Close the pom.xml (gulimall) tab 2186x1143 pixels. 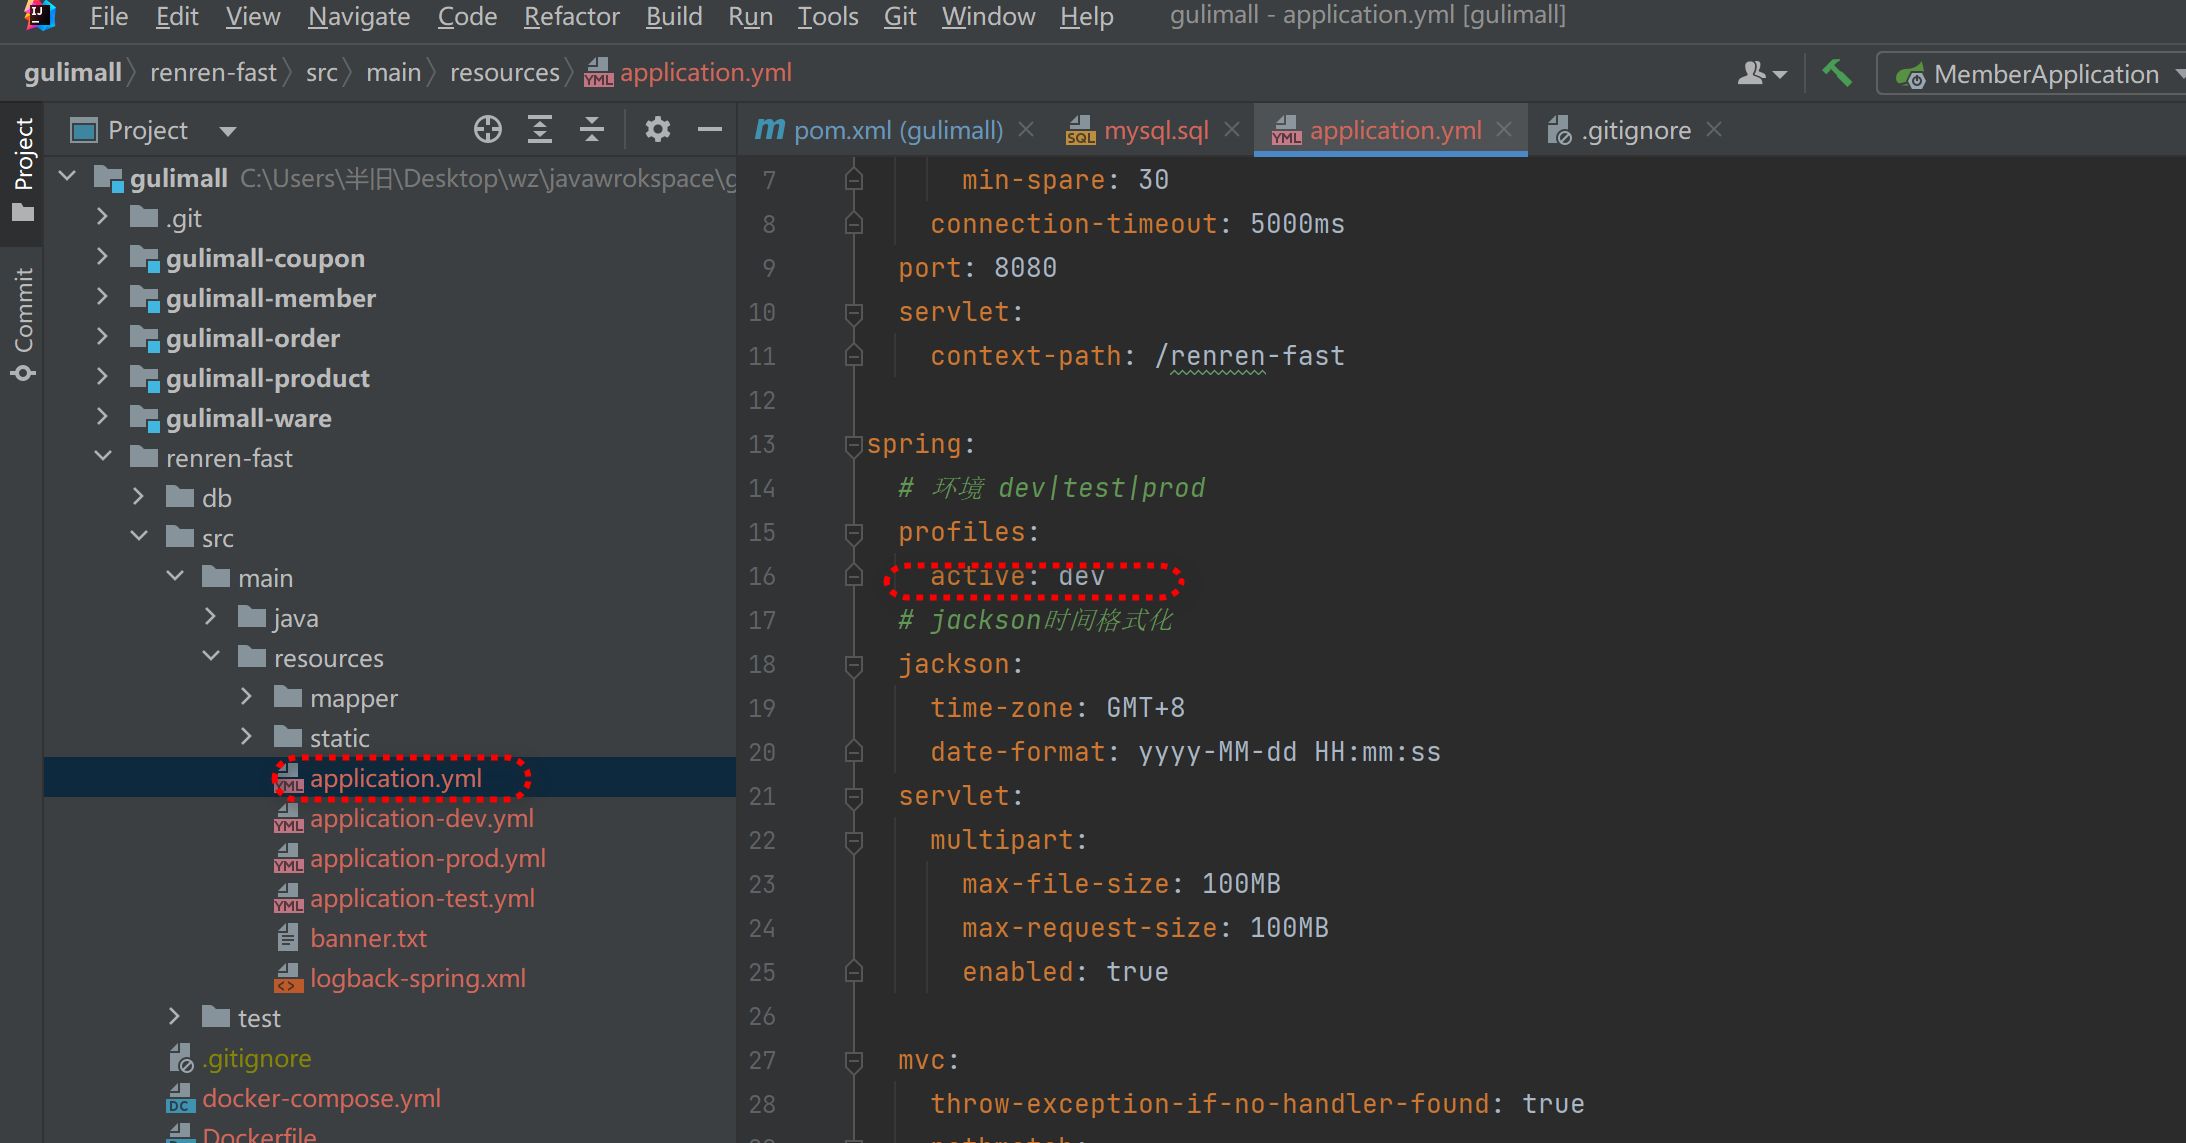point(1026,130)
